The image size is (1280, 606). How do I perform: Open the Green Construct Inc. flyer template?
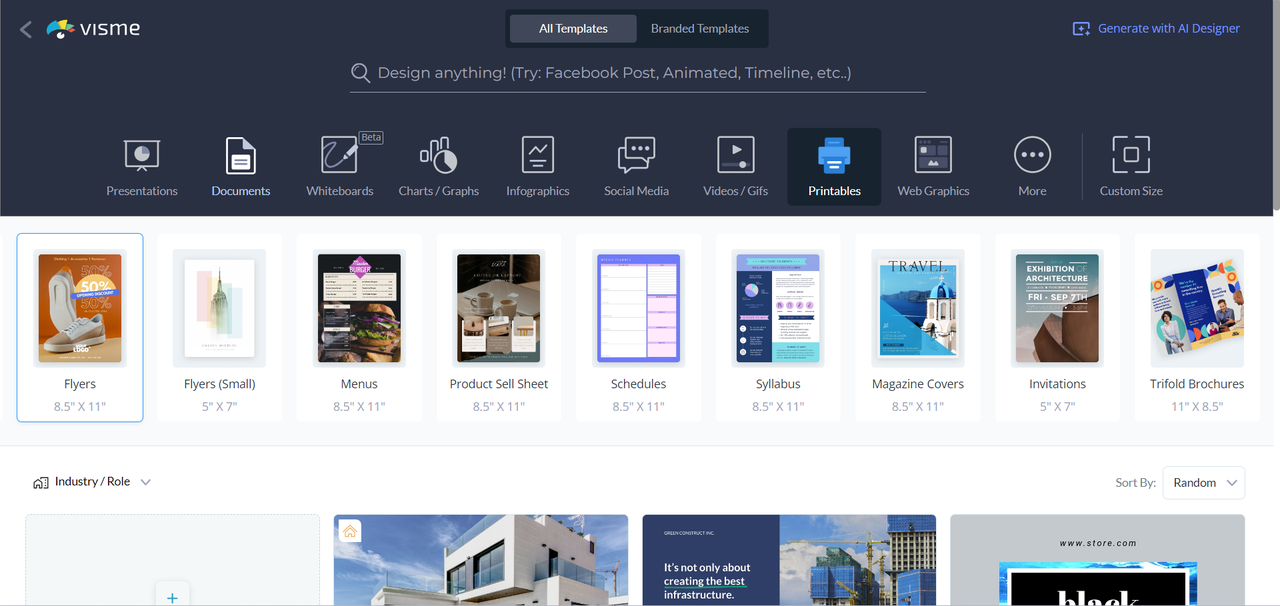click(789, 560)
